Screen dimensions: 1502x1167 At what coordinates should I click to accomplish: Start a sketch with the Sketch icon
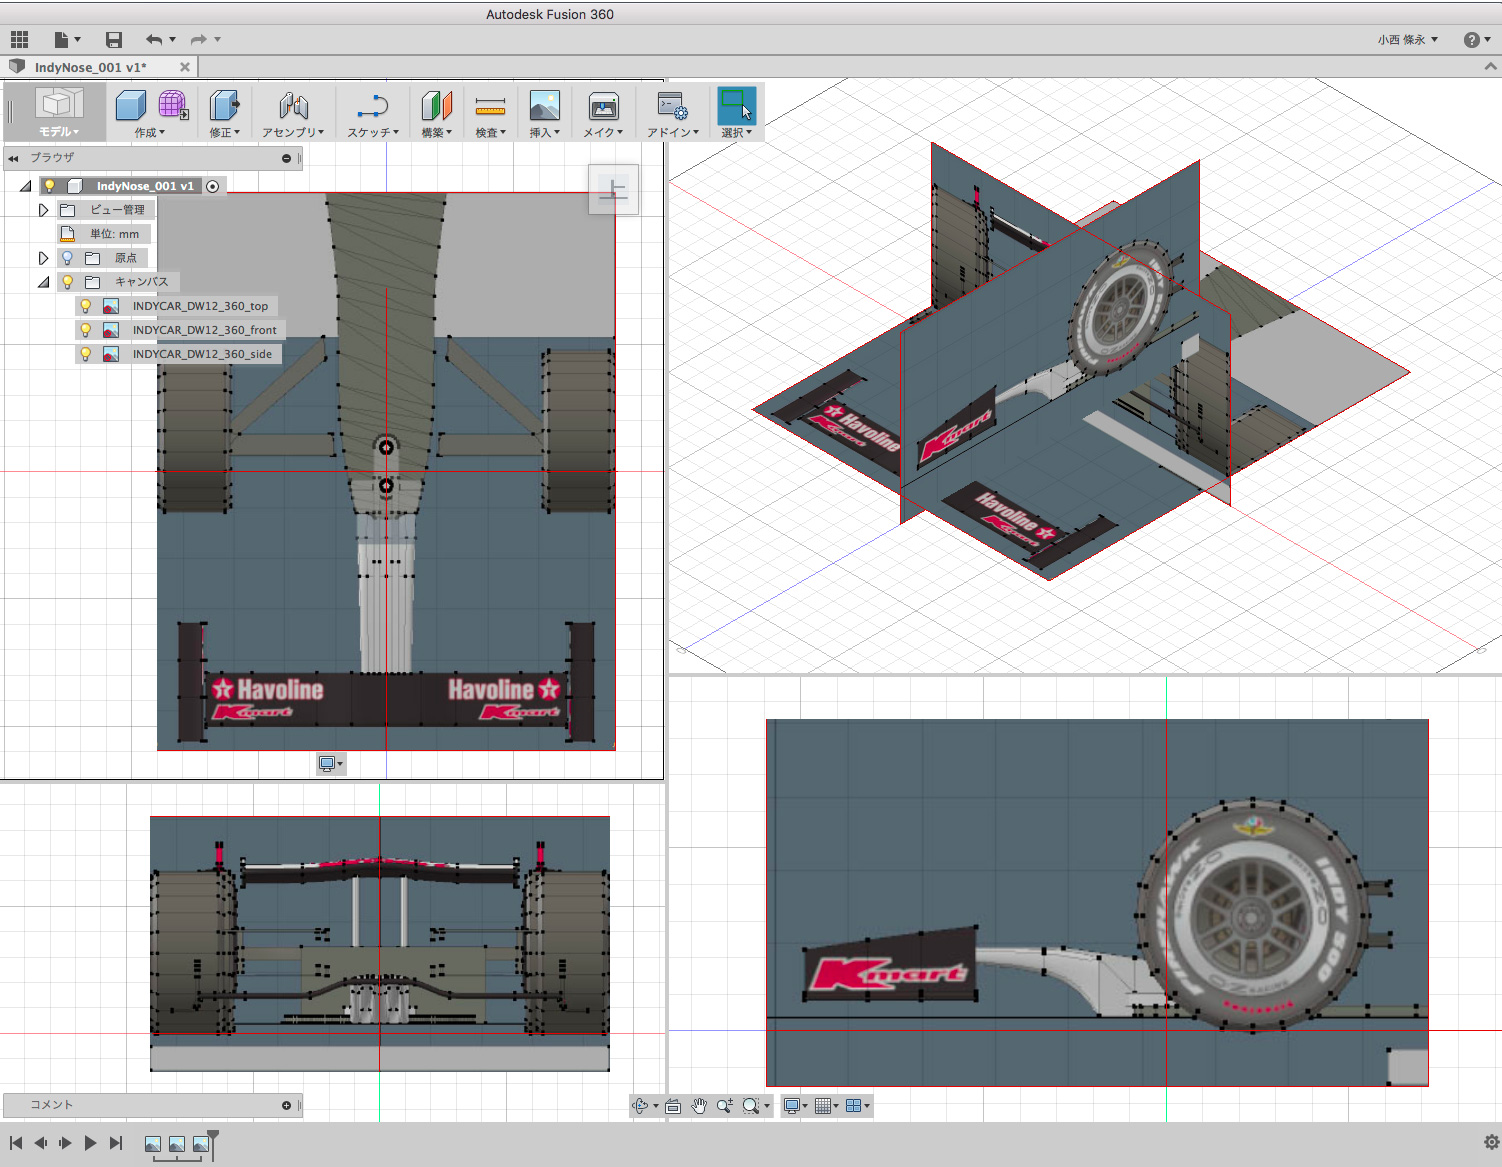[x=373, y=105]
